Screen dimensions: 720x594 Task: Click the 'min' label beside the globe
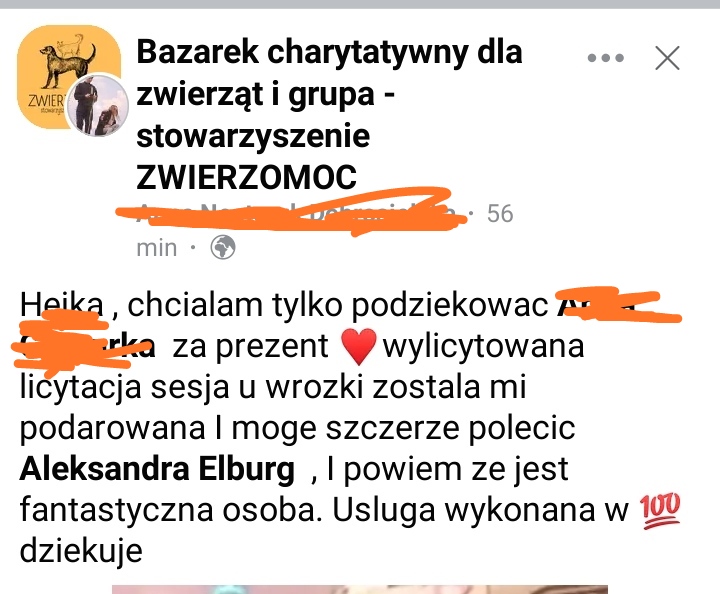click(x=157, y=248)
